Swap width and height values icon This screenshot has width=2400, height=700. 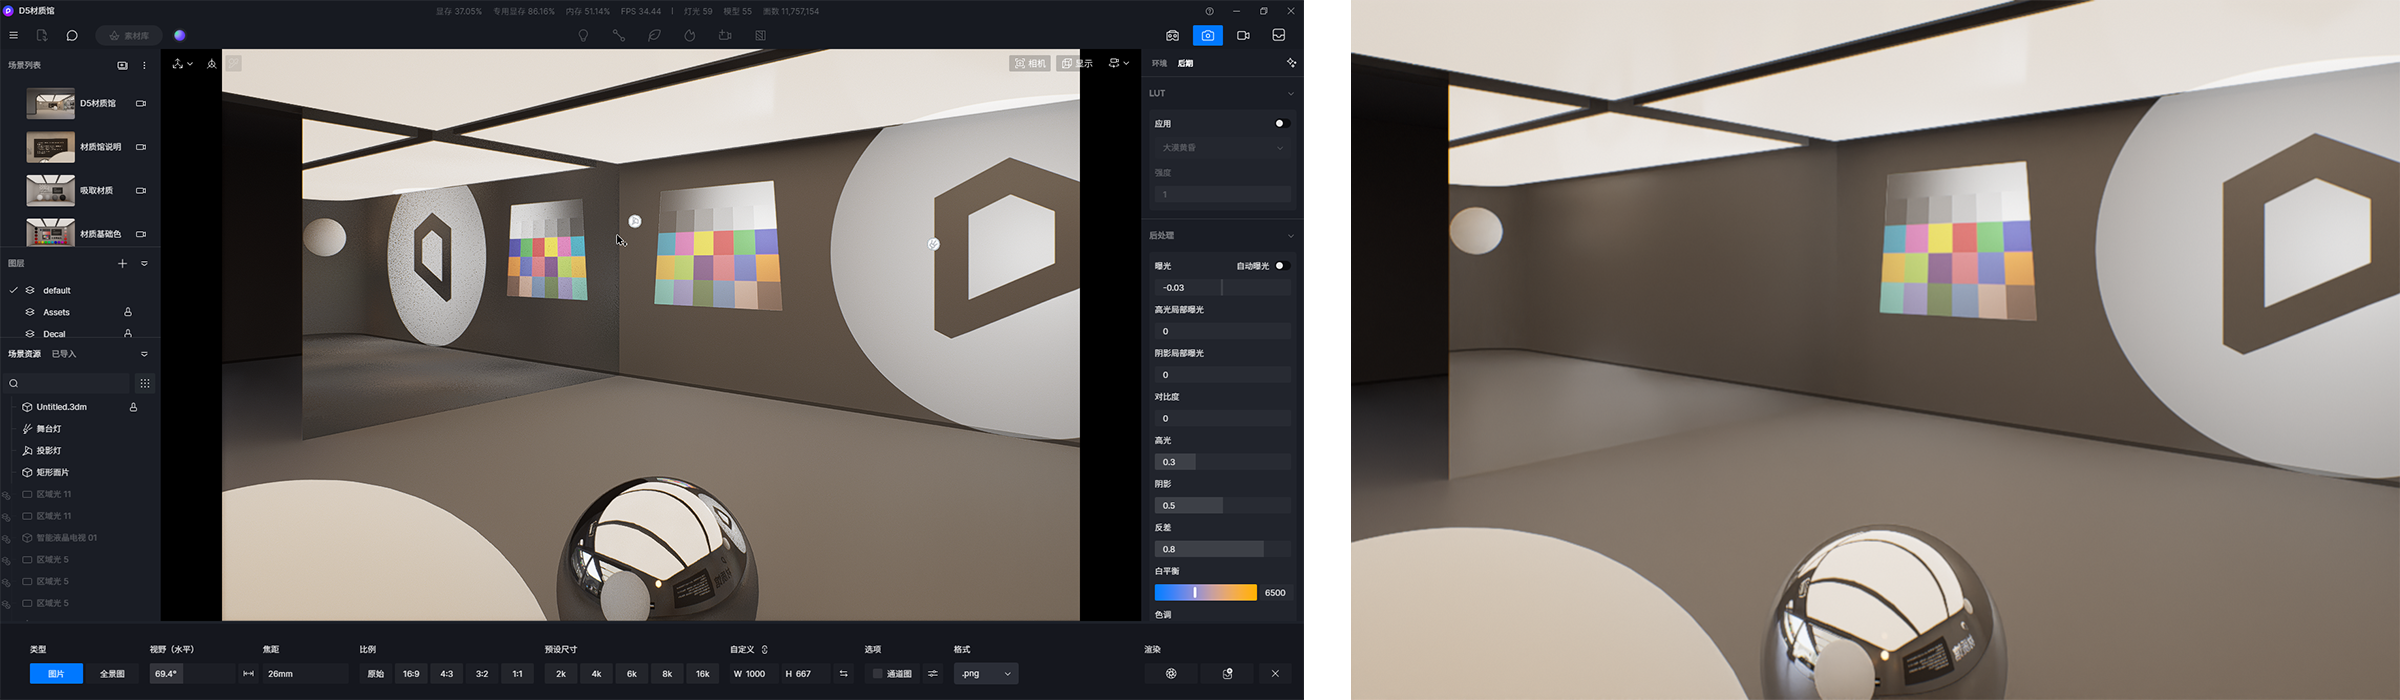coord(843,674)
